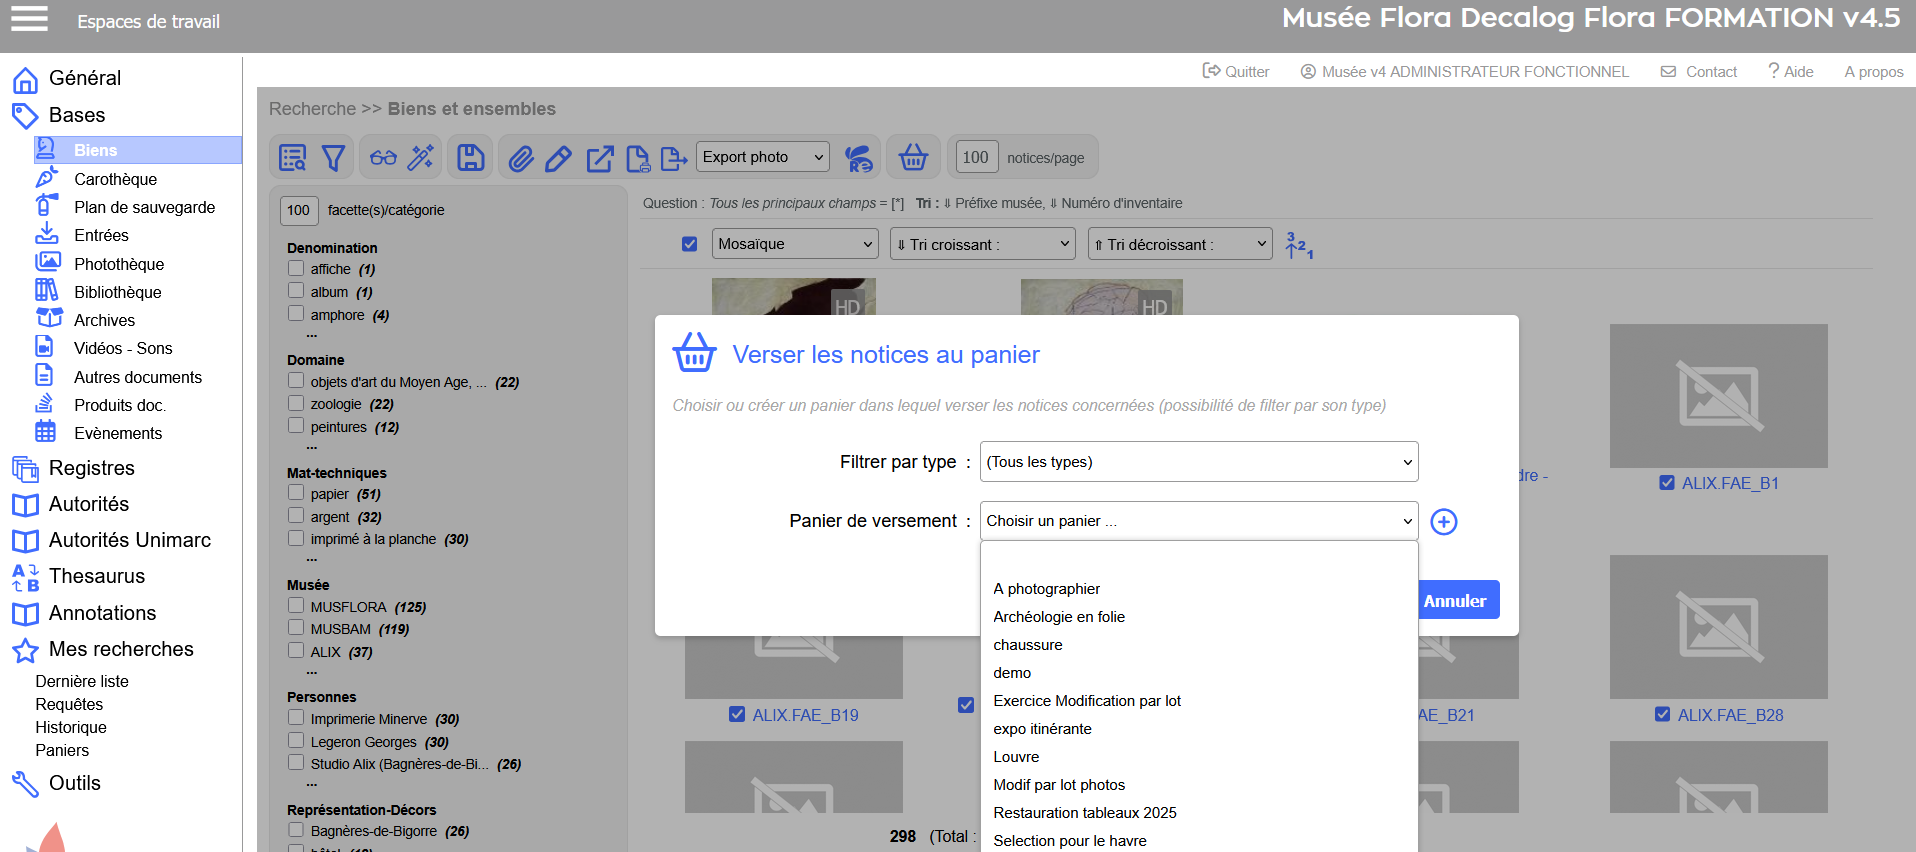This screenshot has height=852, width=1916.
Task: Uncheck the ALIX.FAE_B19 notice checkbox
Action: click(737, 714)
